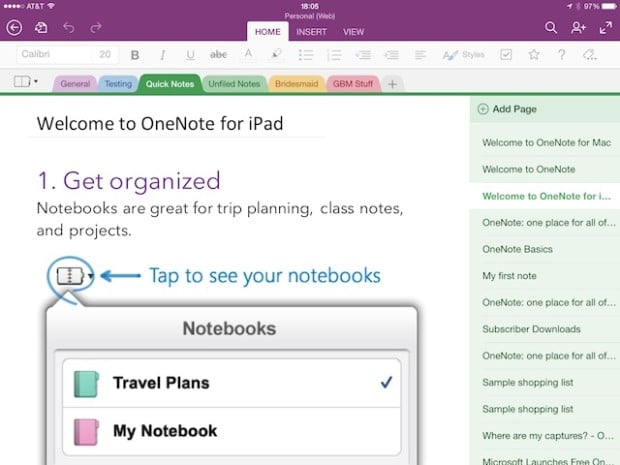The image size is (620, 465).
Task: Toggle italic formatting
Action: 163,55
